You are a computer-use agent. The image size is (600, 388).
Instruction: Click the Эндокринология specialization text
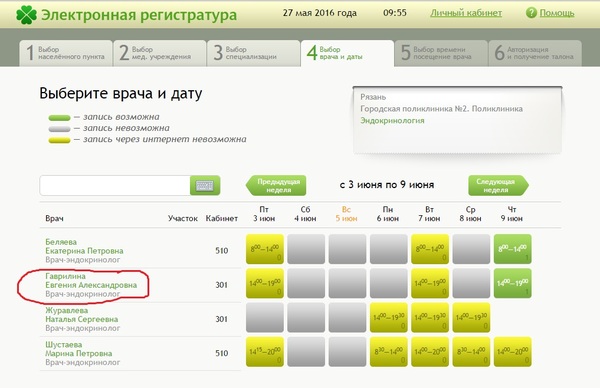392,121
